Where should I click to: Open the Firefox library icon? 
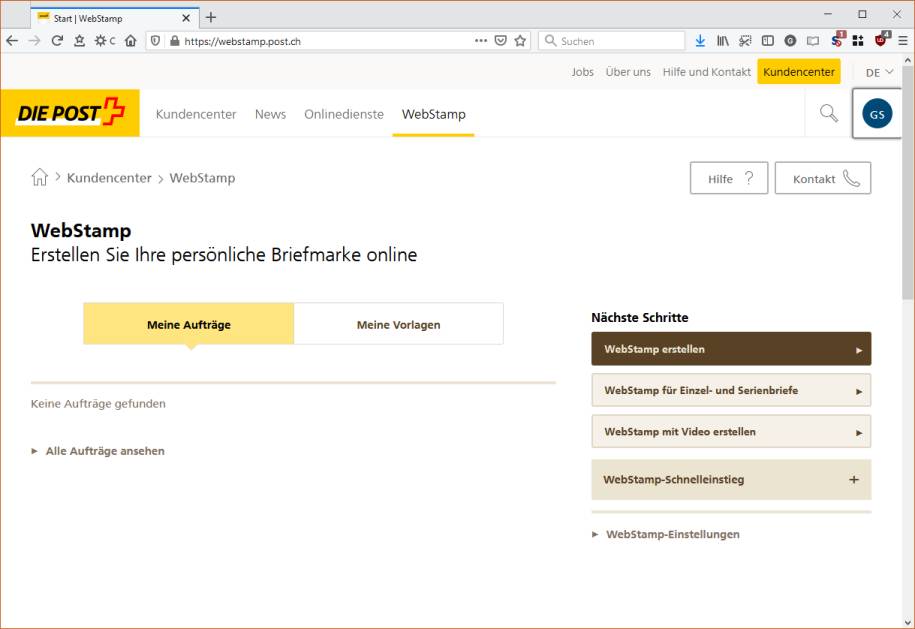click(x=724, y=40)
